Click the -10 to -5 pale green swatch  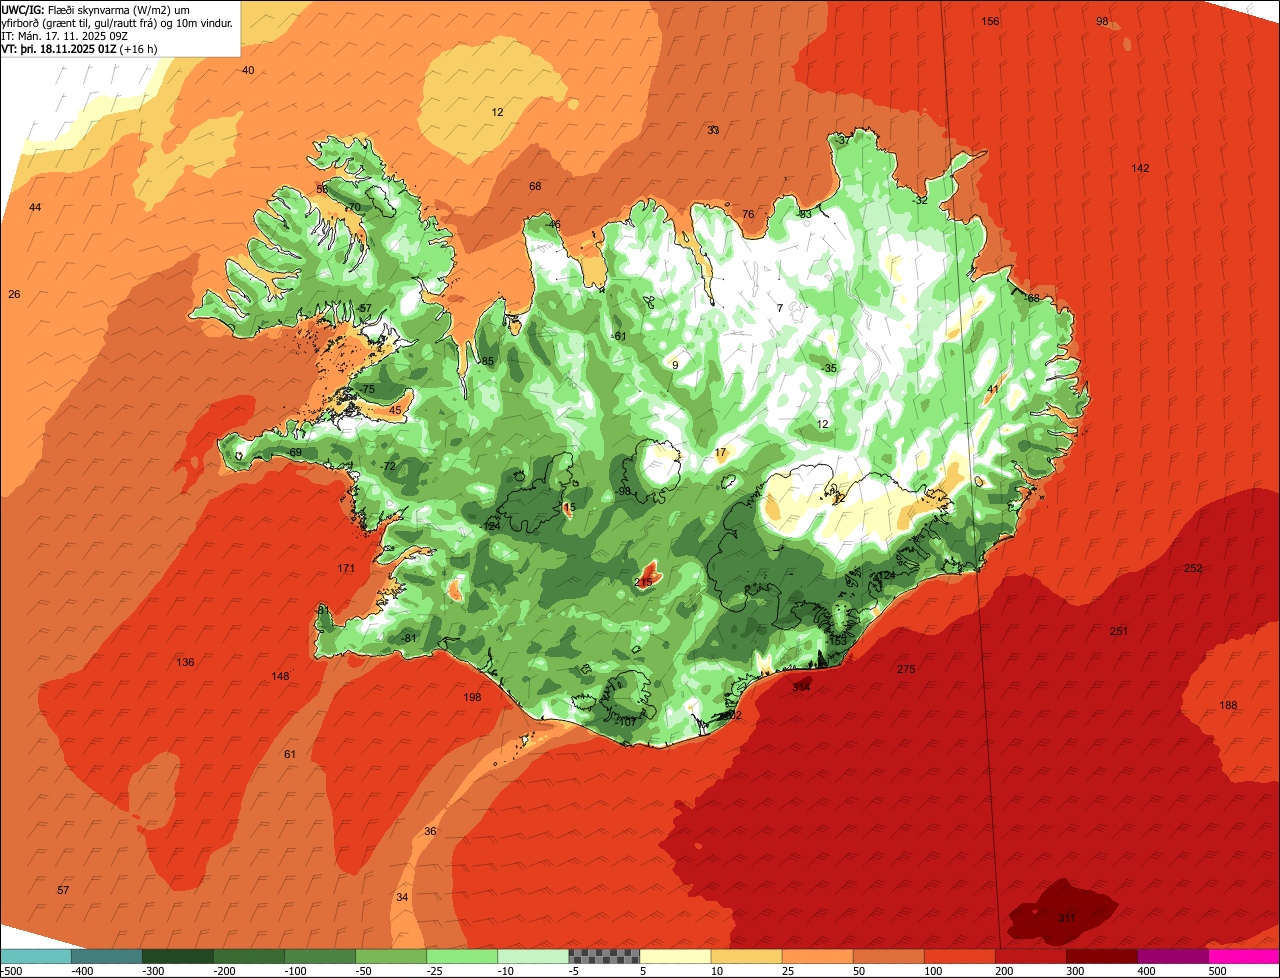[x=533, y=956]
